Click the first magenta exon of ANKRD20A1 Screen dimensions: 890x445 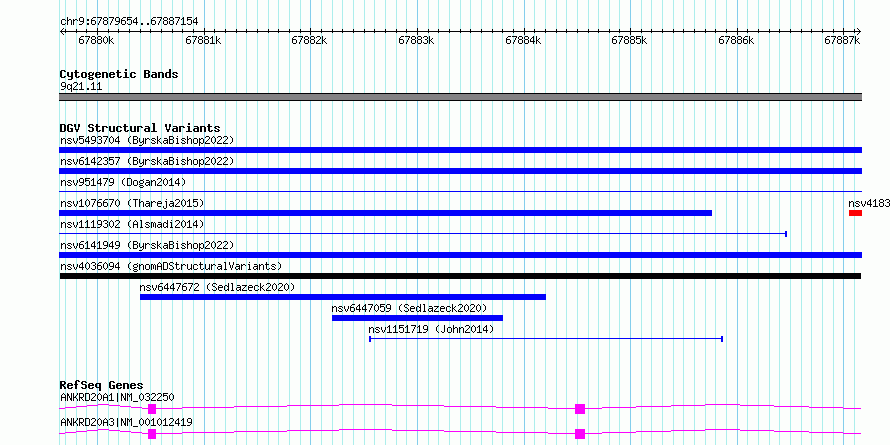(152, 409)
